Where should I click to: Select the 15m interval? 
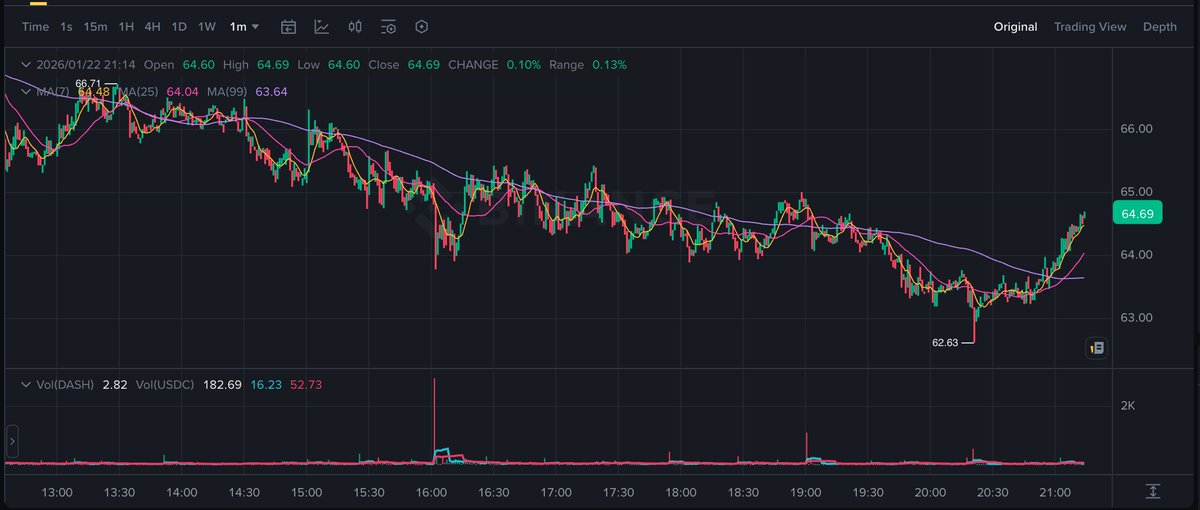click(96, 27)
